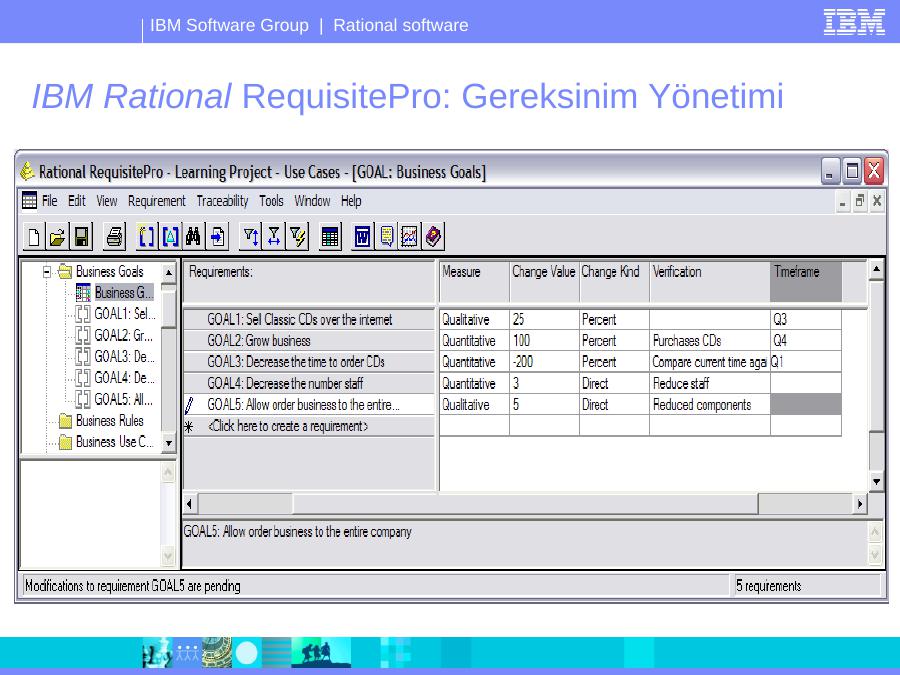The width and height of the screenshot is (900, 675).
Task: Open the Help menu
Action: coord(351,201)
